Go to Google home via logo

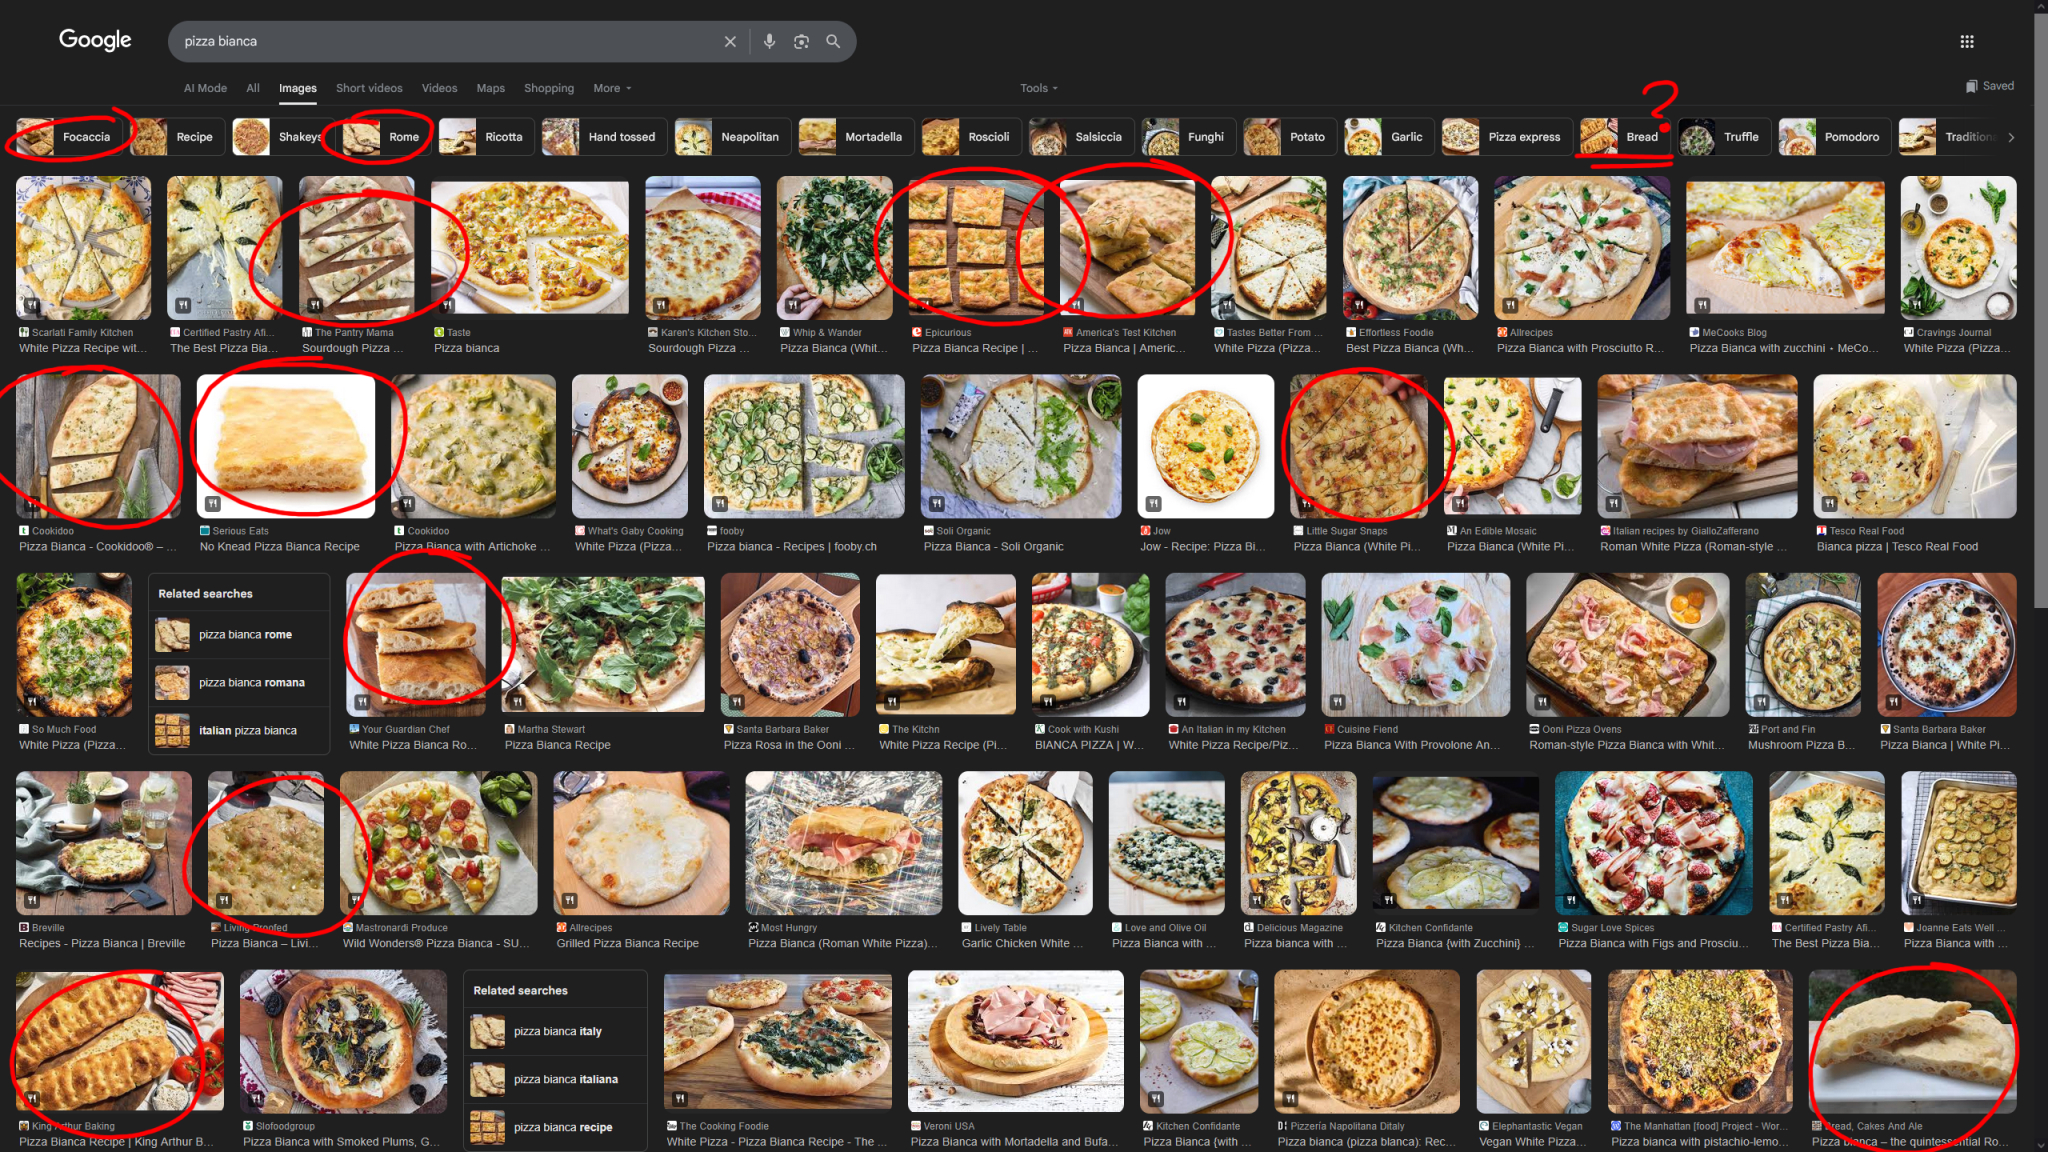(95, 40)
